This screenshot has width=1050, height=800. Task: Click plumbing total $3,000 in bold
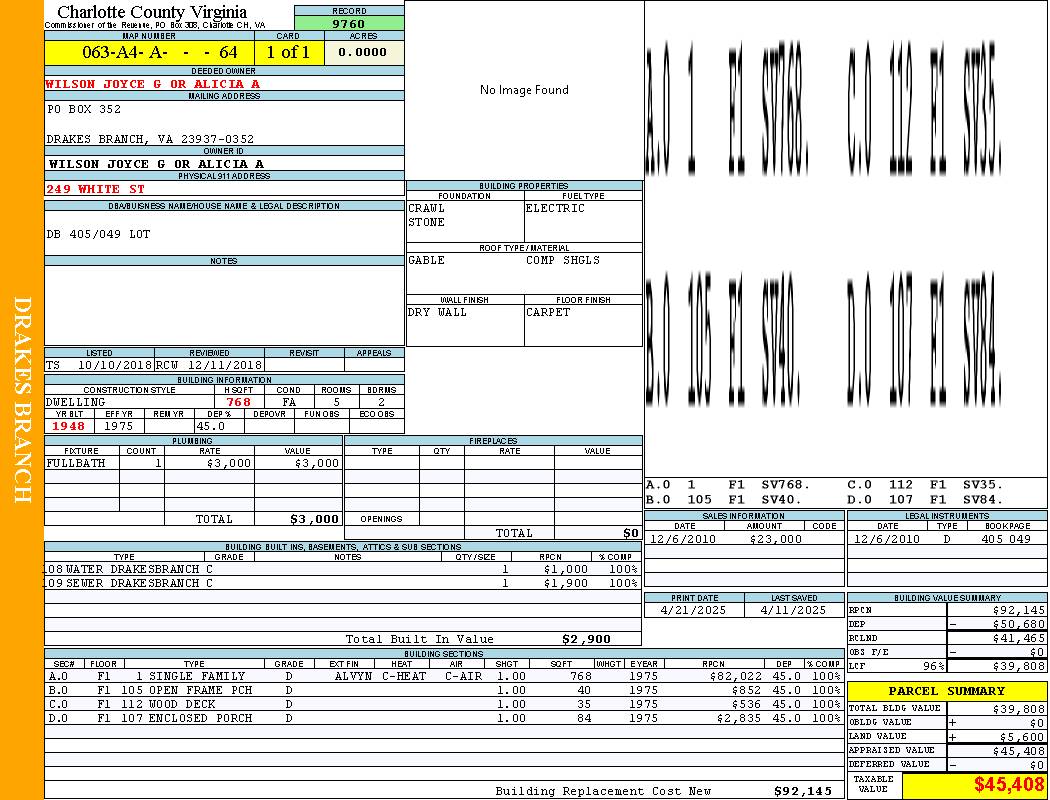315,519
